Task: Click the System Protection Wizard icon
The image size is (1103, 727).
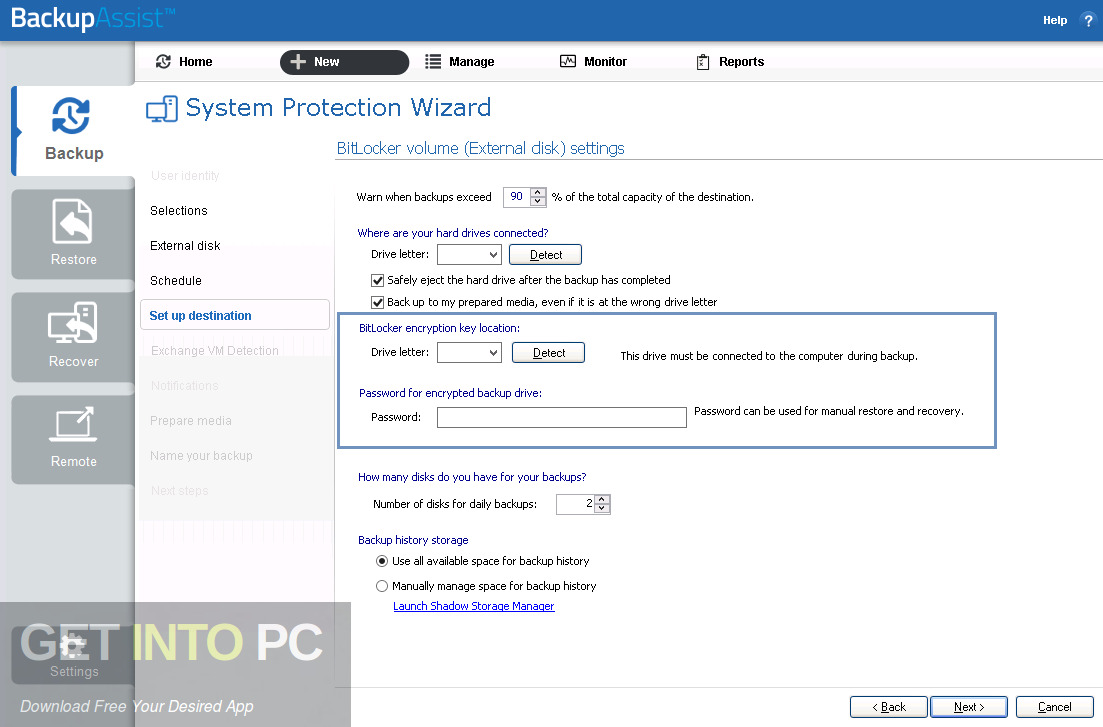Action: click(x=162, y=109)
